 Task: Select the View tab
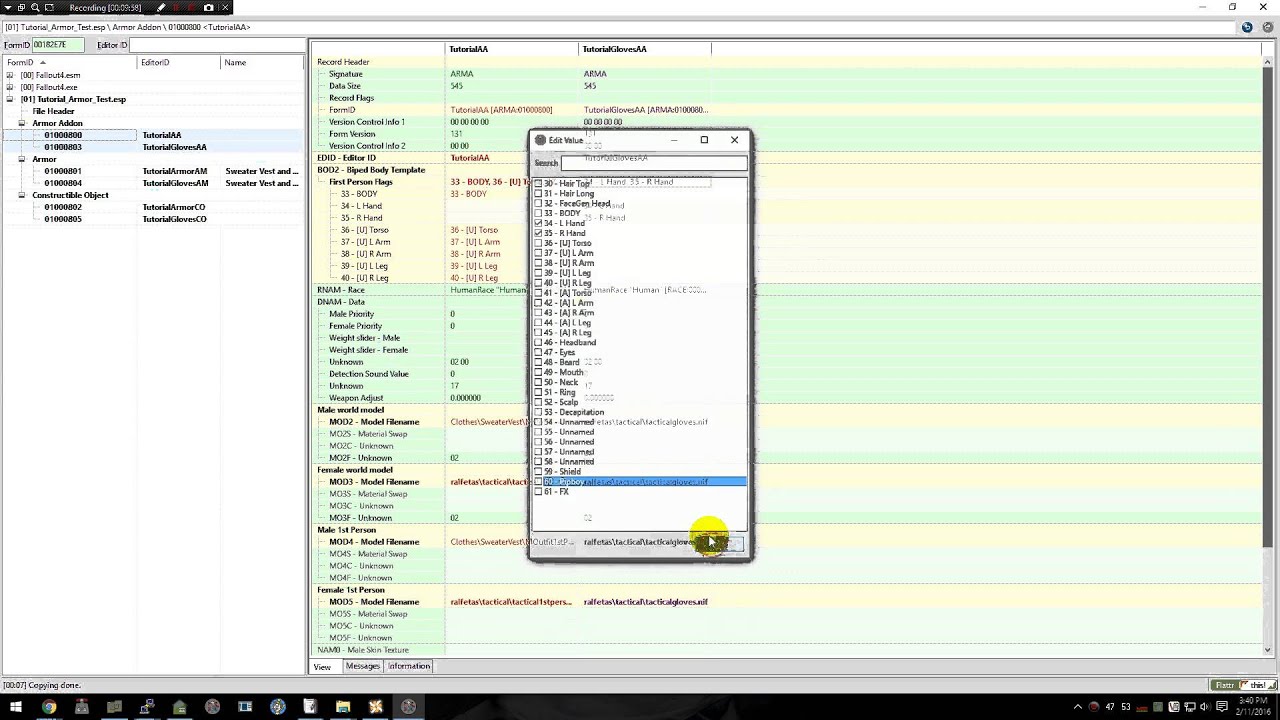click(x=322, y=666)
